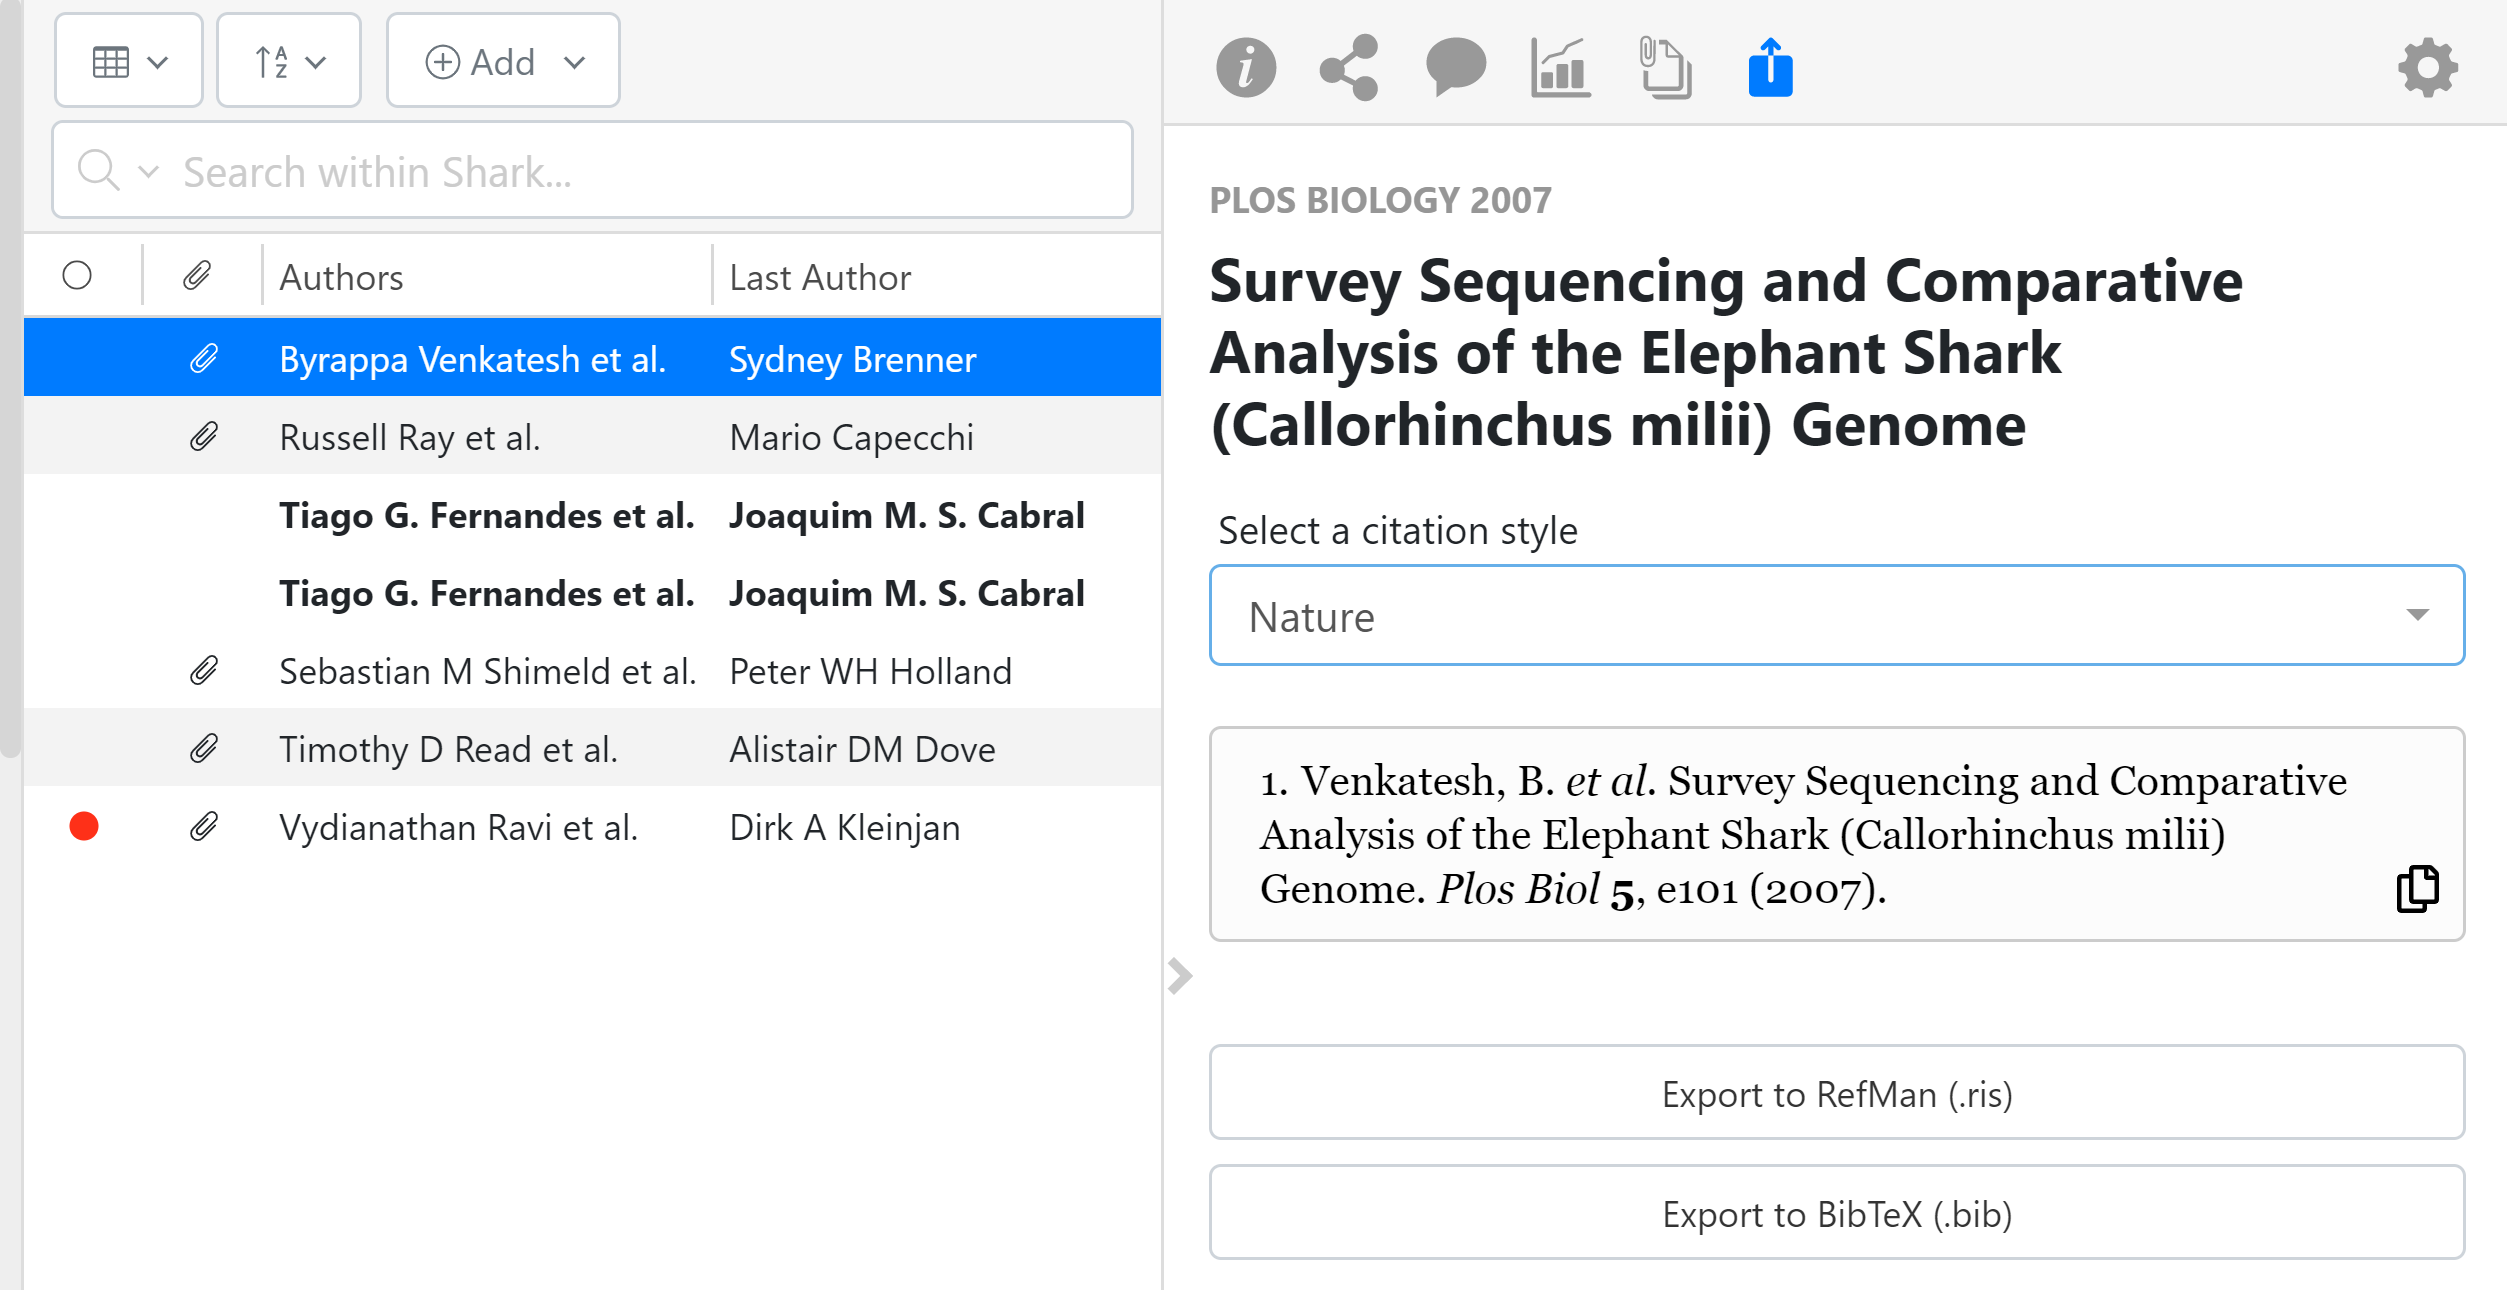Open the settings gear icon

[x=2427, y=68]
